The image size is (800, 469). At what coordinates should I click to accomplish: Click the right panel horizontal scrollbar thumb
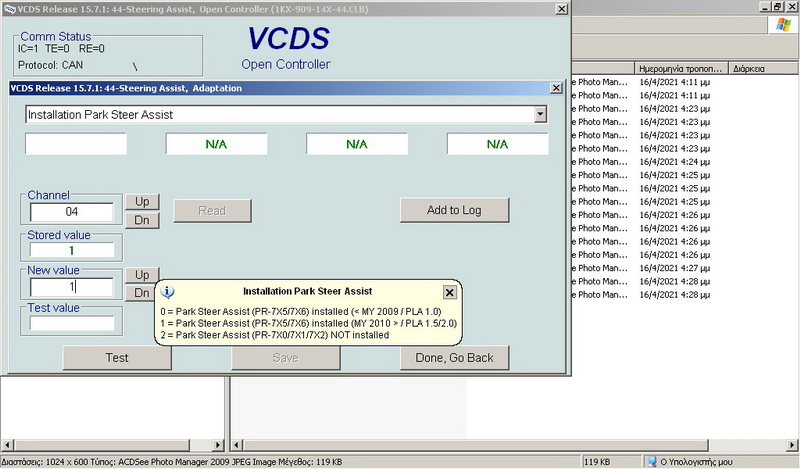point(475,445)
